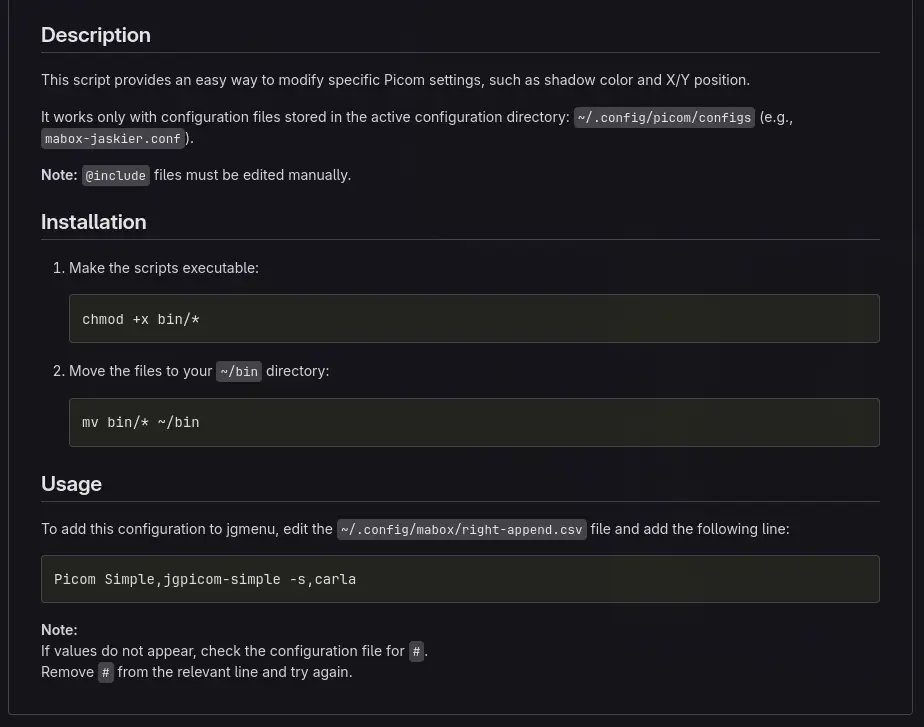Click the Picom Simple,jgpicom-simple code block
This screenshot has width=924, height=727.
pyautogui.click(x=460, y=579)
